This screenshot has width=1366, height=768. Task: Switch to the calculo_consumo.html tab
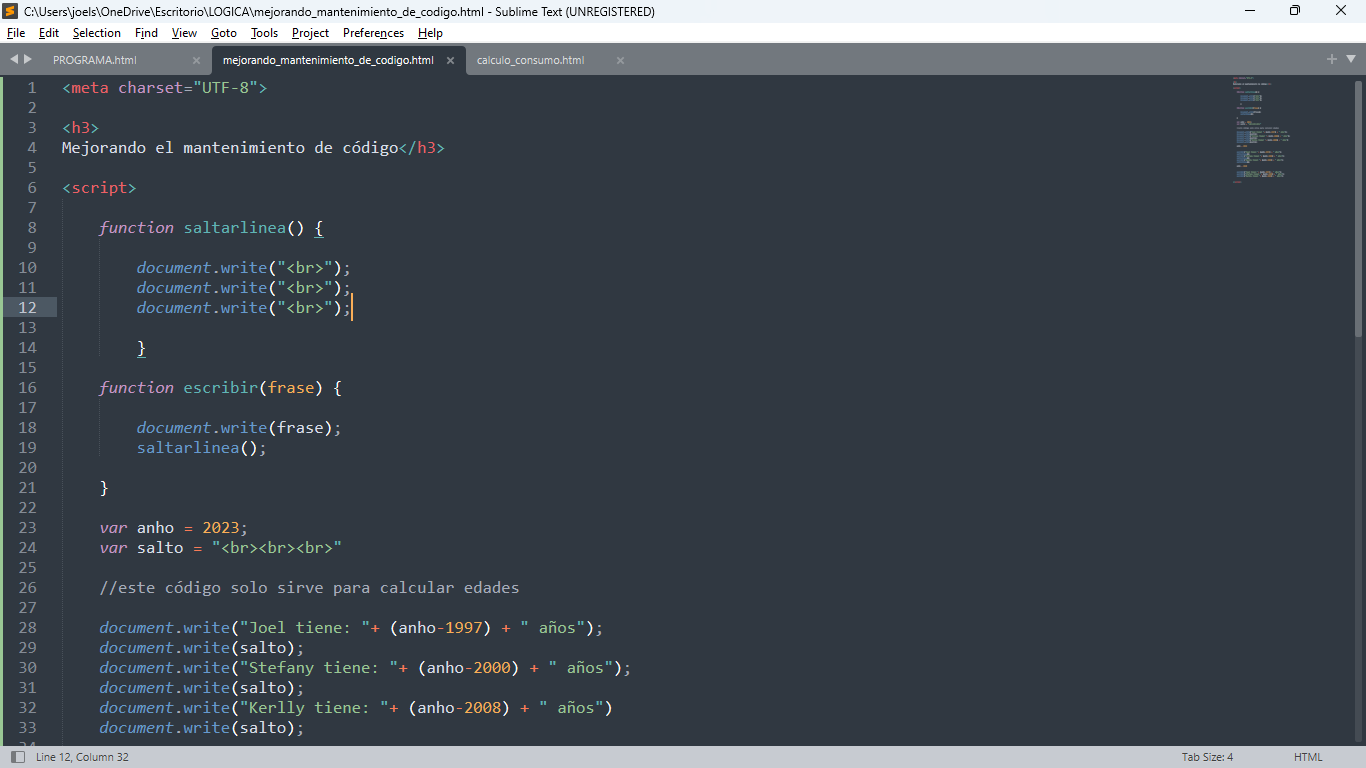pyautogui.click(x=530, y=60)
